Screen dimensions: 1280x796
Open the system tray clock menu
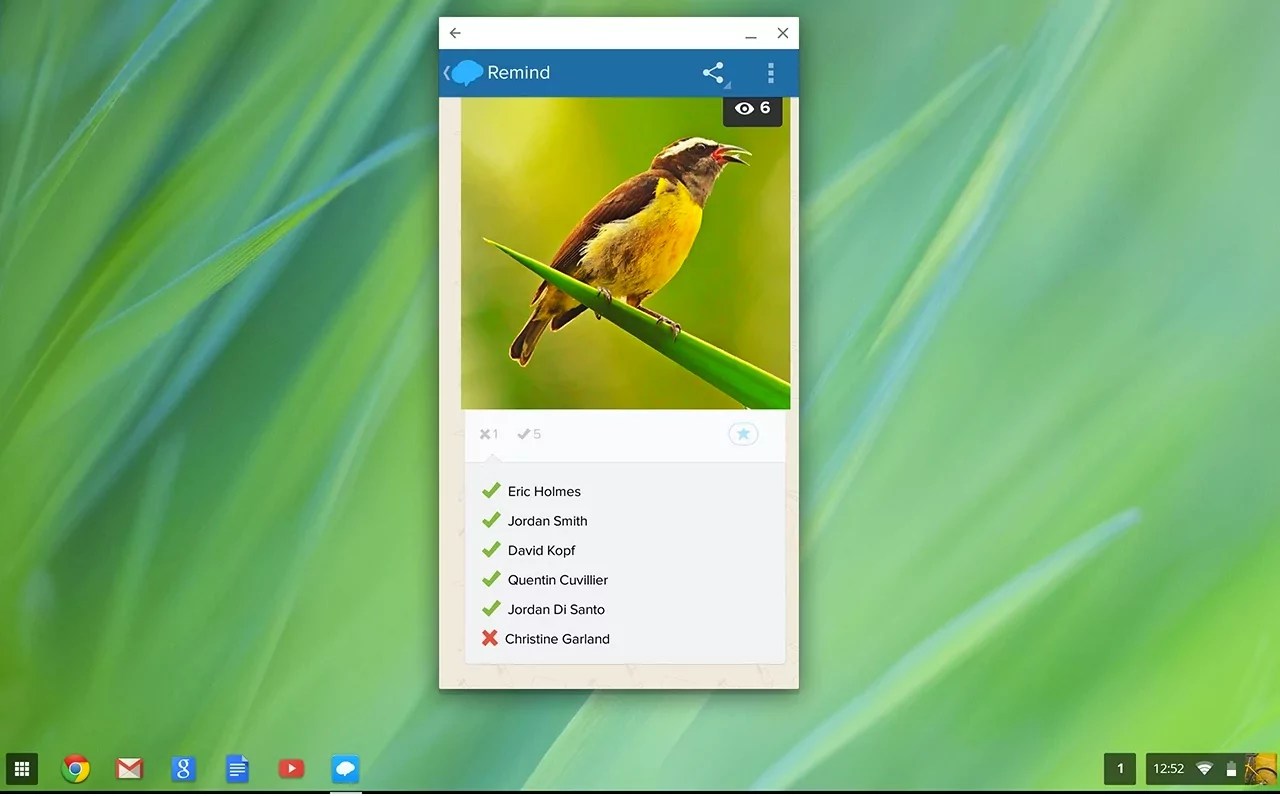tap(1168, 768)
